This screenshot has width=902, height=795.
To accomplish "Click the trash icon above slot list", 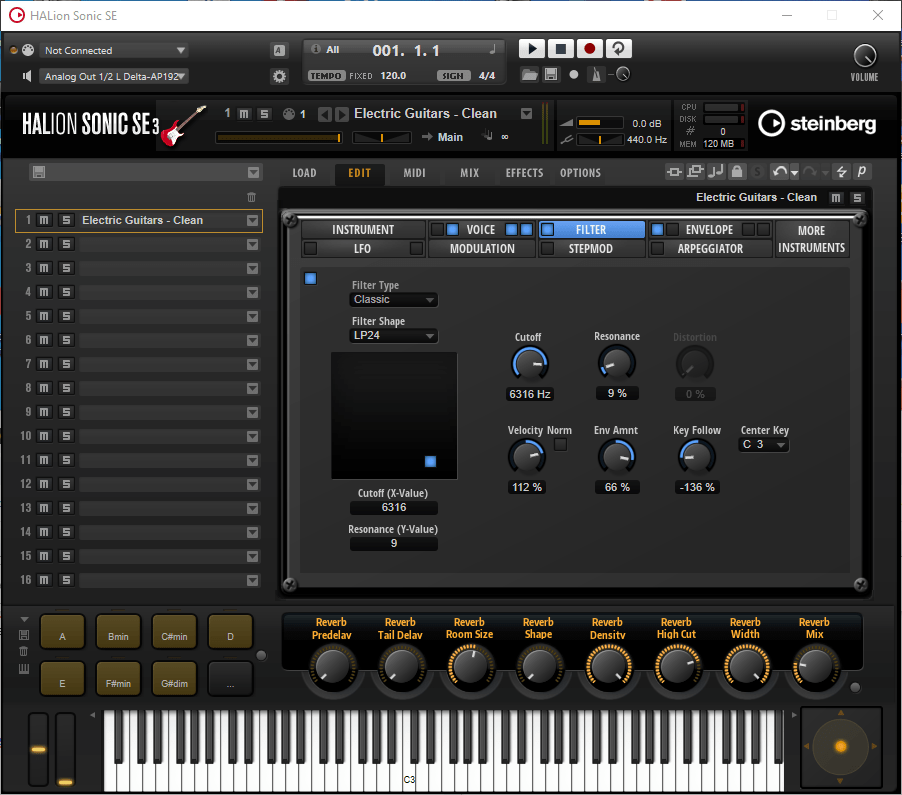I will pyautogui.click(x=251, y=197).
